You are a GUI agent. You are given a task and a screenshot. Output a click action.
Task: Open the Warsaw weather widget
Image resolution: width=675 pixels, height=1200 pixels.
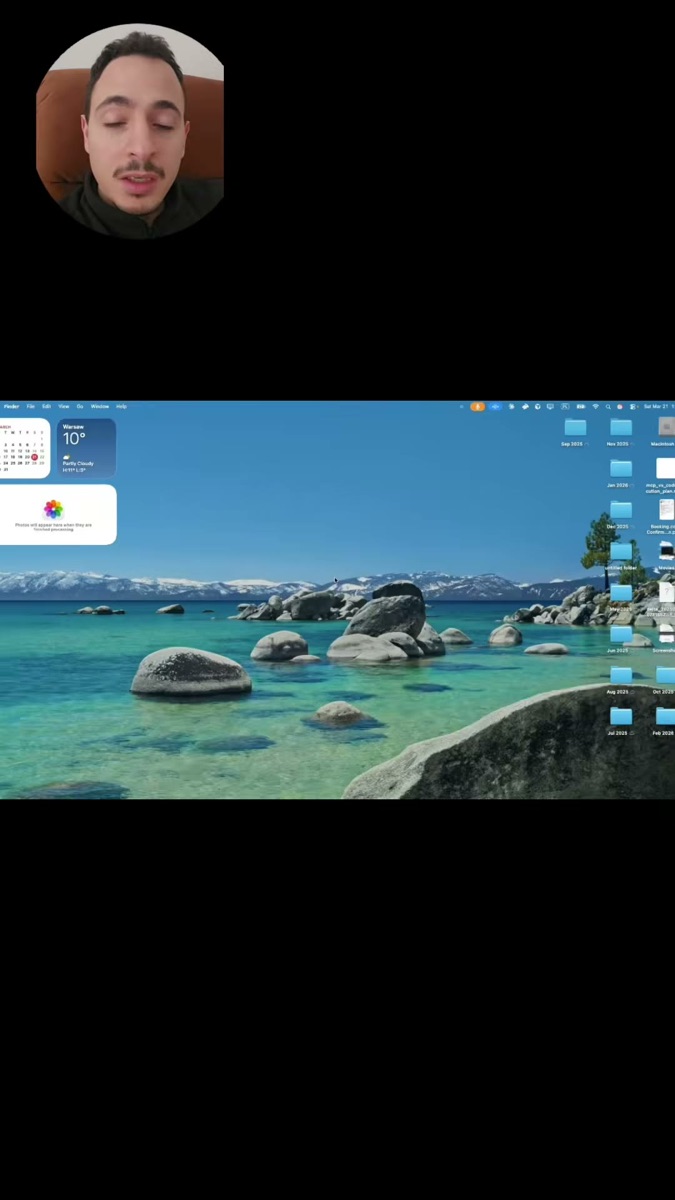[86, 448]
